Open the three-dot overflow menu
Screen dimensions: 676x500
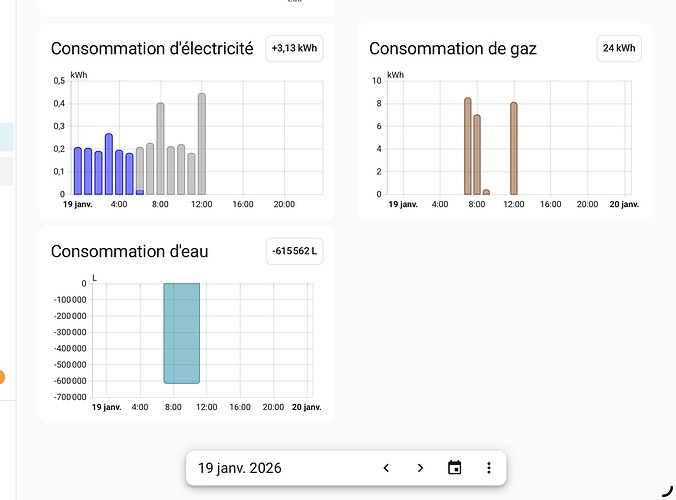click(x=489, y=468)
